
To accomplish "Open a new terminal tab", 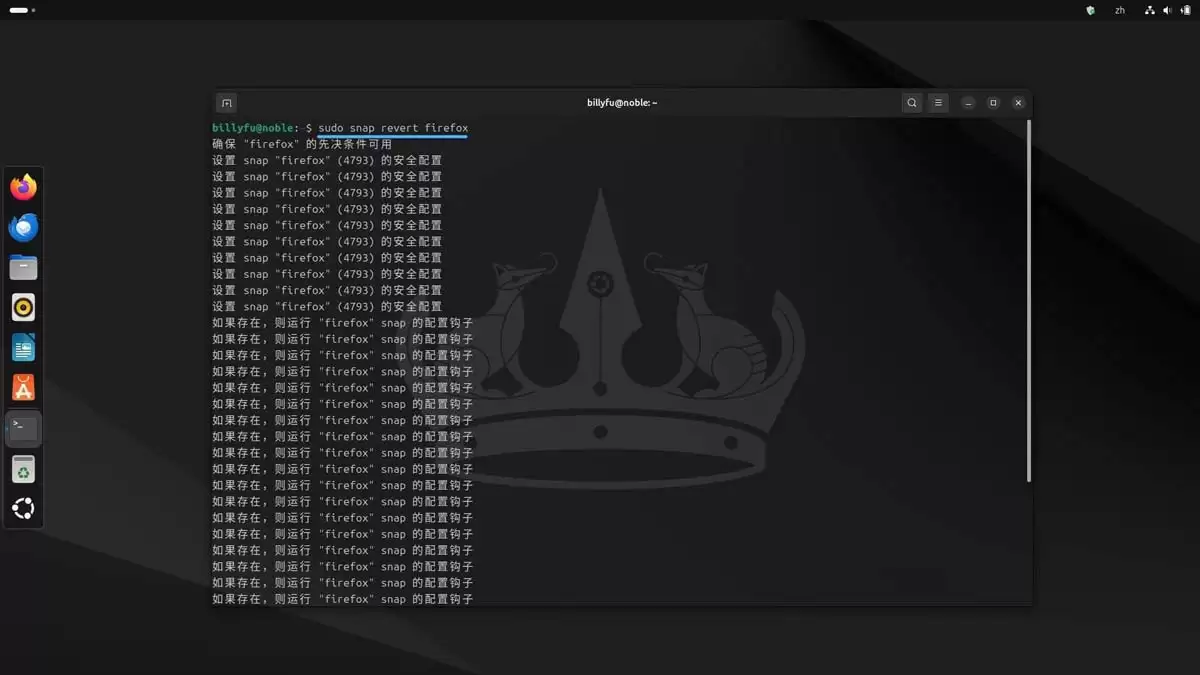I will point(226,102).
